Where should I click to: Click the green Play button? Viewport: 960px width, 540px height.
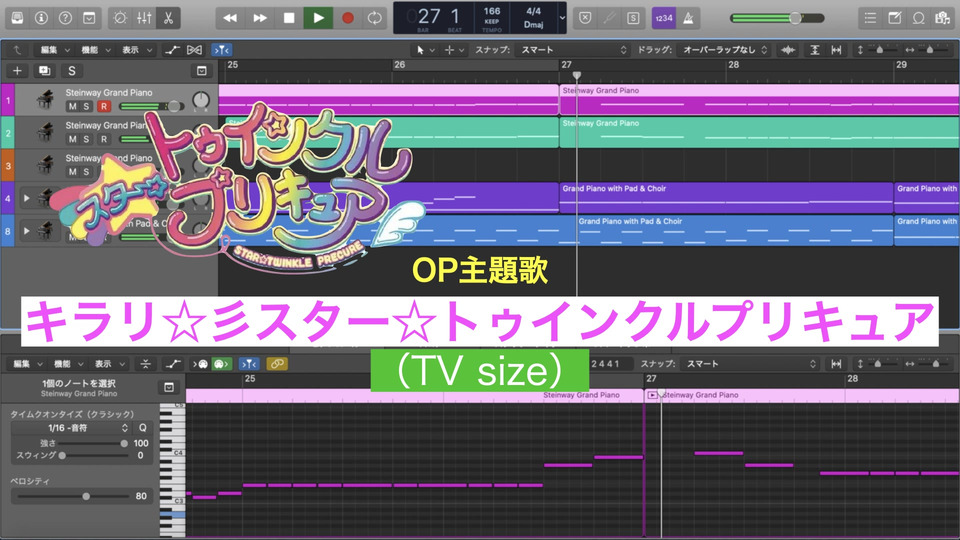click(318, 18)
